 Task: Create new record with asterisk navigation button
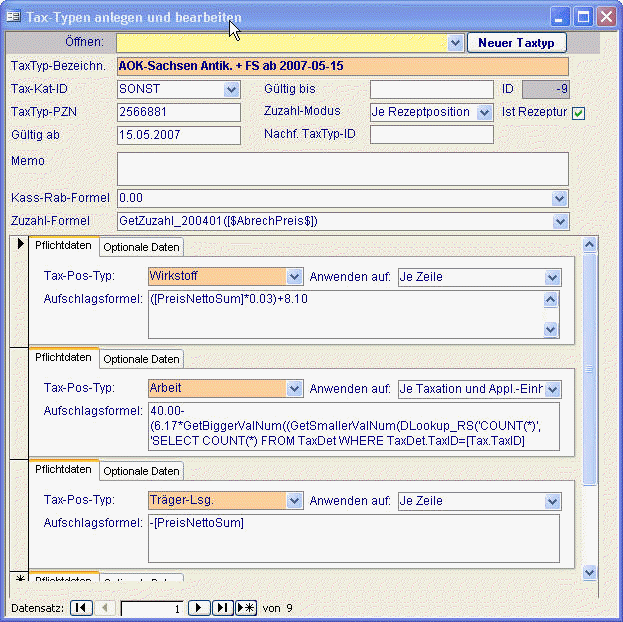[x=246, y=608]
